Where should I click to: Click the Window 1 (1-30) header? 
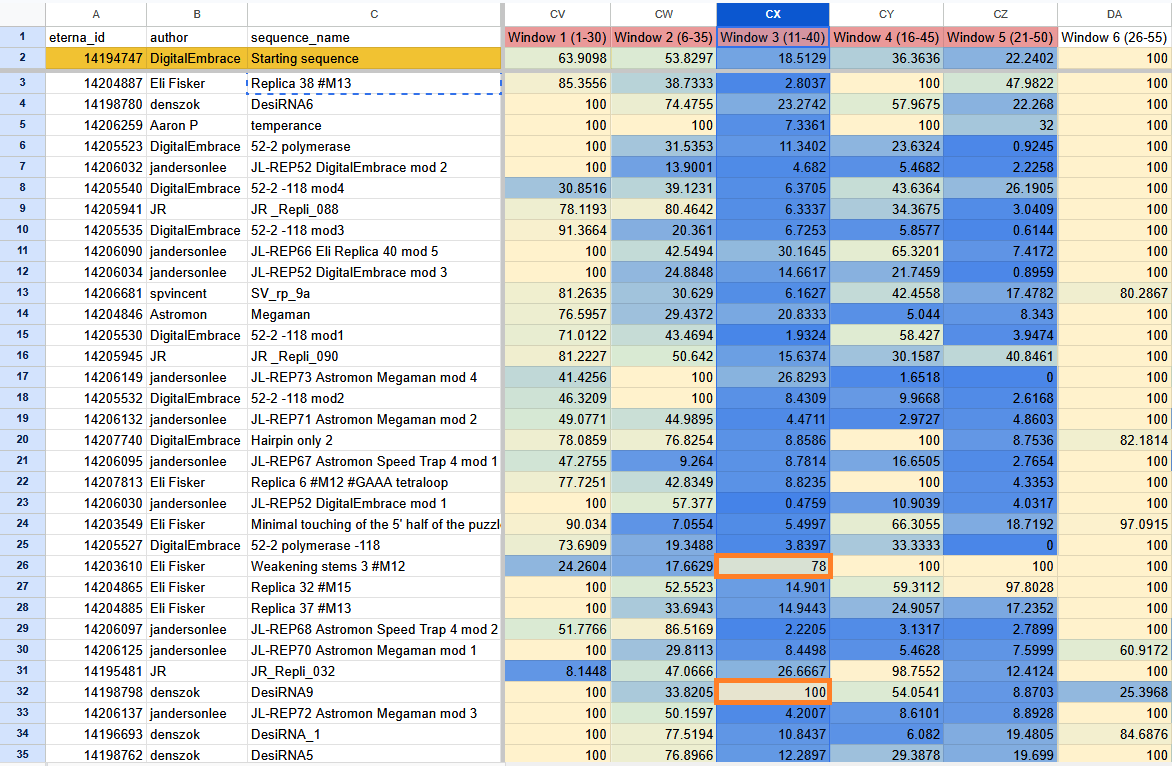[558, 37]
